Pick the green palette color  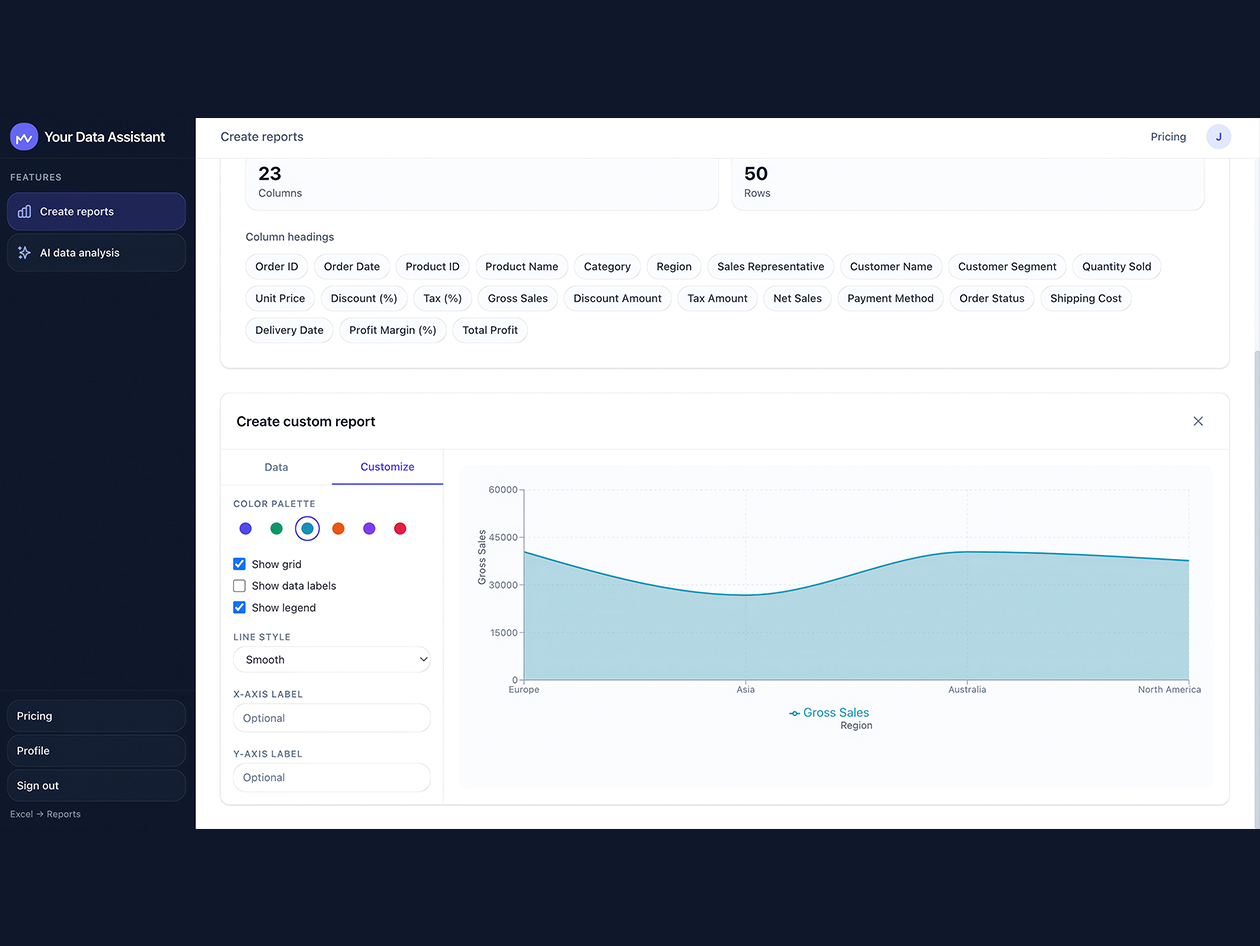point(276,528)
